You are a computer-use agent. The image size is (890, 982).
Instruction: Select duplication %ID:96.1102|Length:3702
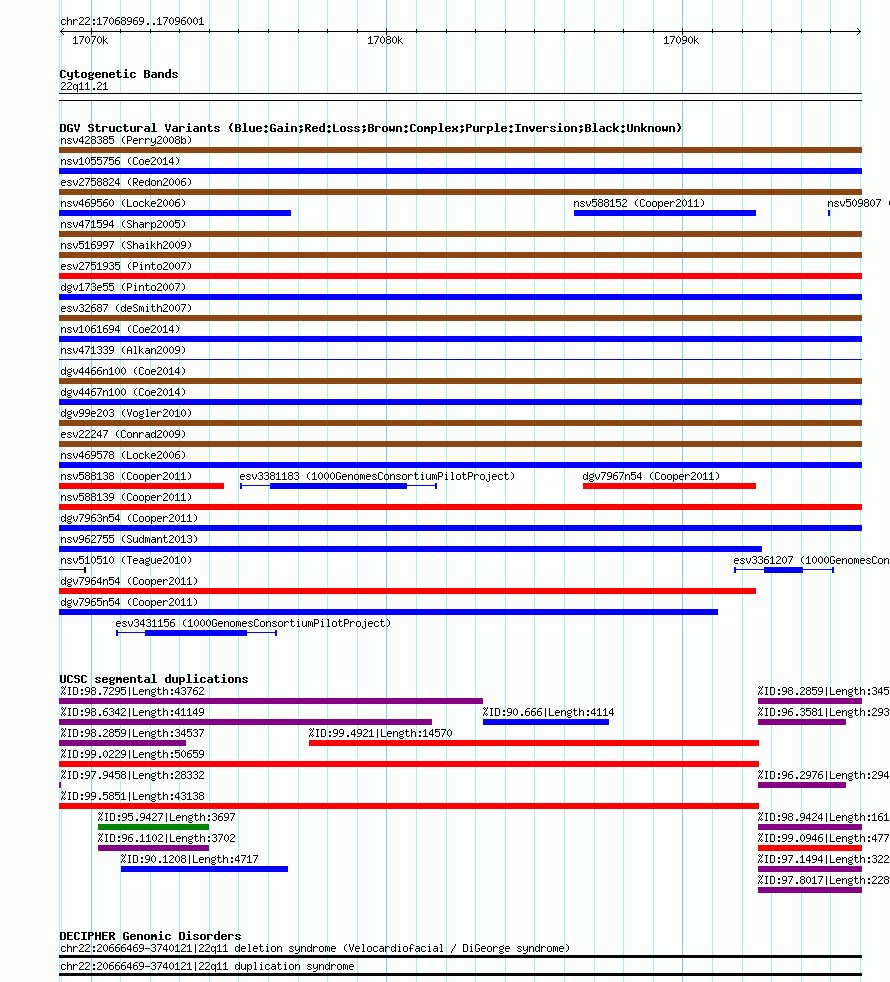(x=153, y=848)
